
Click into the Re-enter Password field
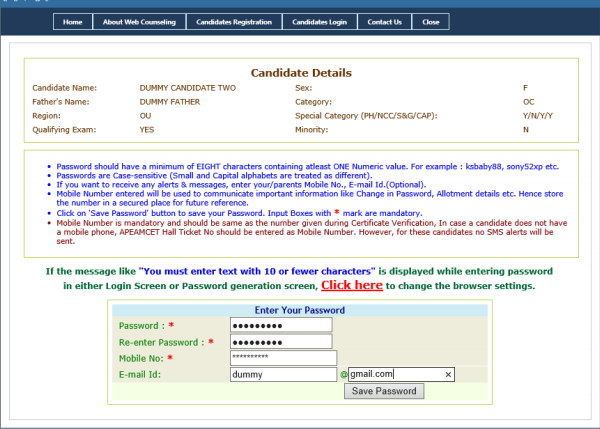[280, 342]
